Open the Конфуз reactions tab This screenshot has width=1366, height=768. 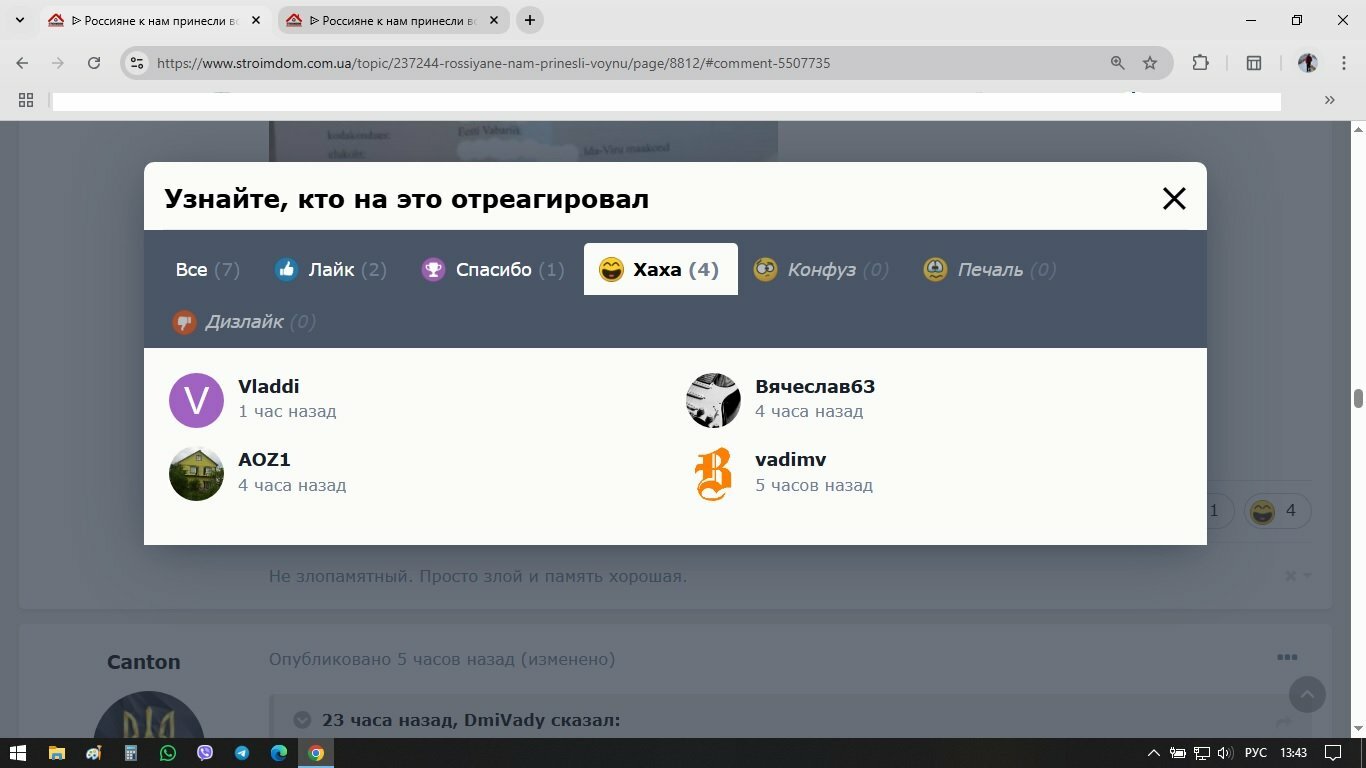point(821,269)
